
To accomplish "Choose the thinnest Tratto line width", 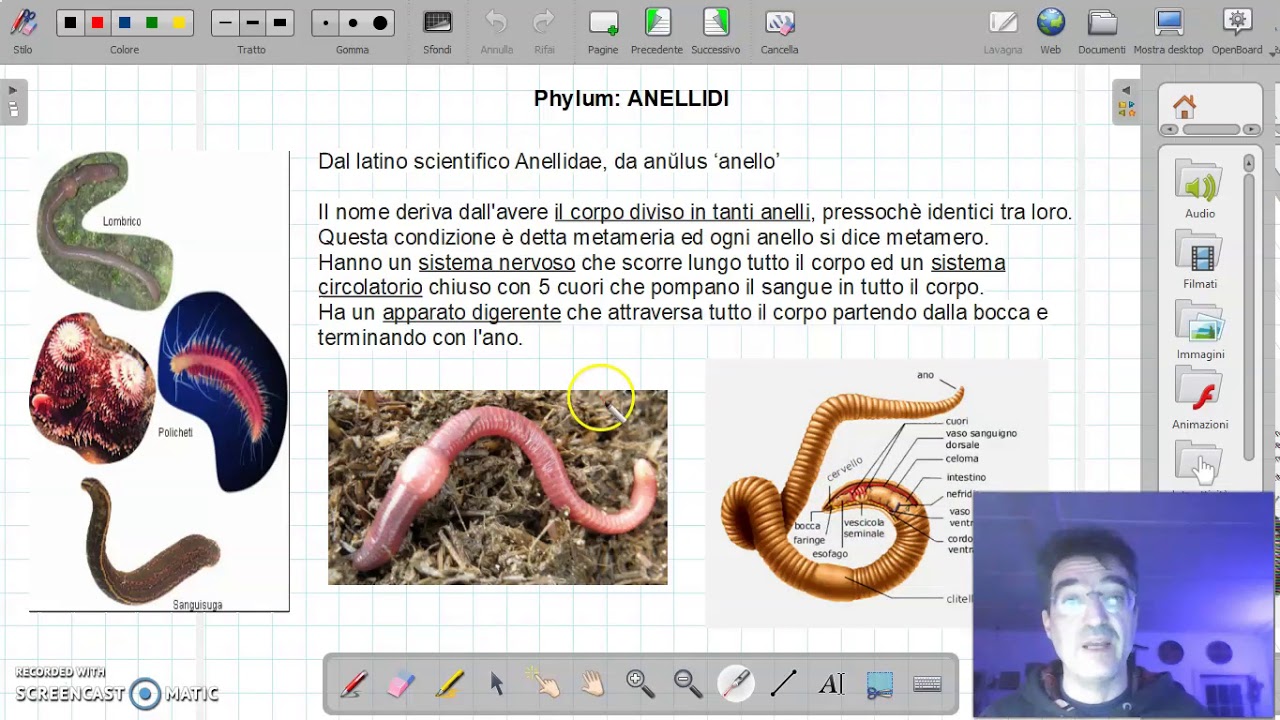I will tap(225, 23).
